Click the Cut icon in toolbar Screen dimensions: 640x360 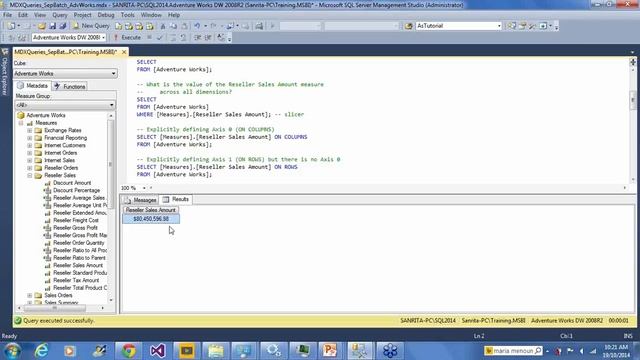click(163, 26)
